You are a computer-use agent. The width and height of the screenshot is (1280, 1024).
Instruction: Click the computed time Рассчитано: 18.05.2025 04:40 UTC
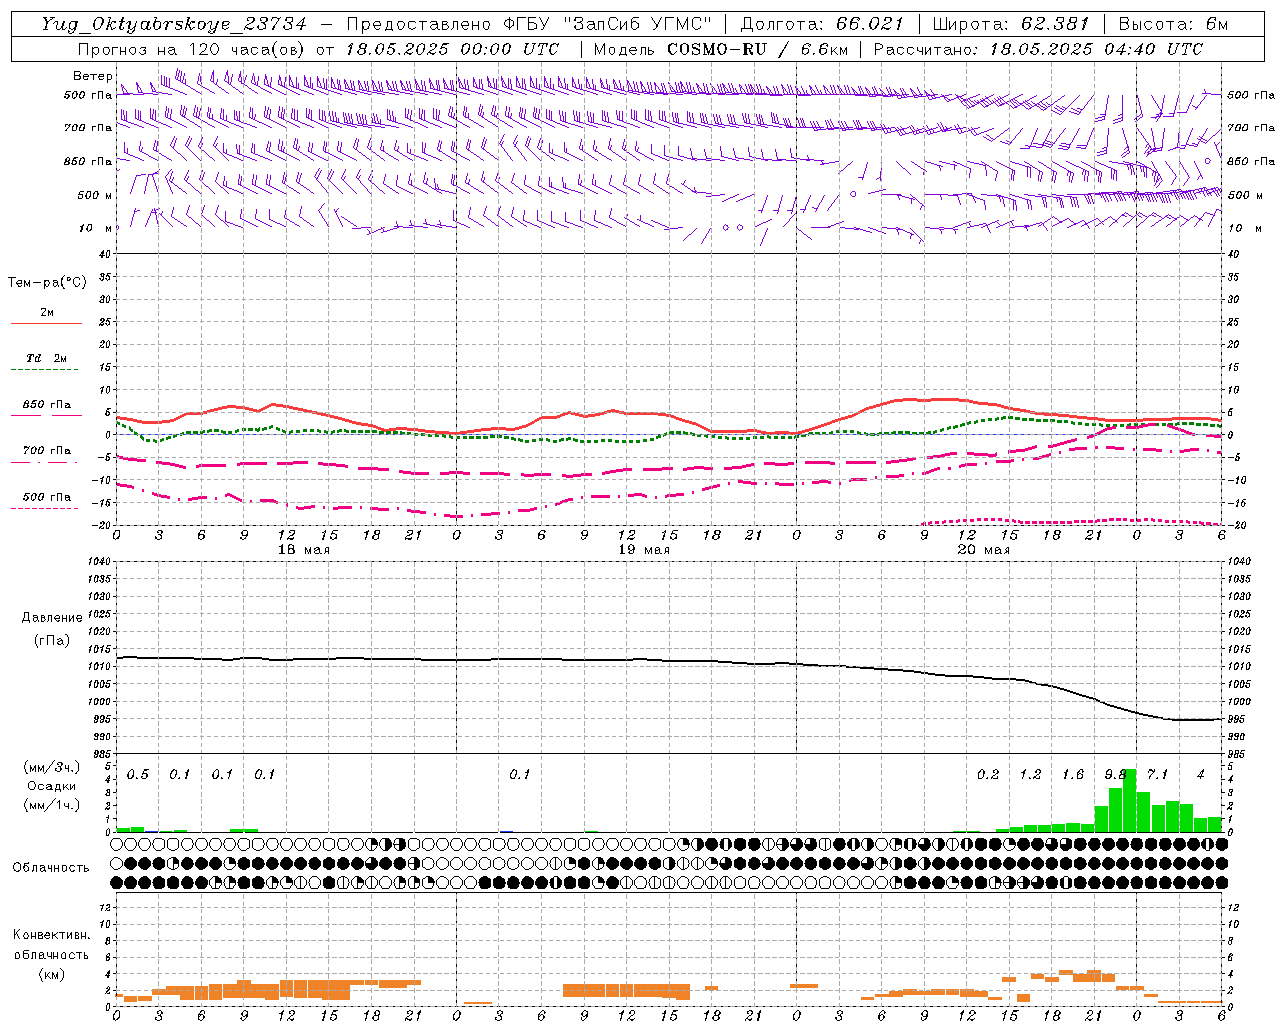coord(1038,49)
